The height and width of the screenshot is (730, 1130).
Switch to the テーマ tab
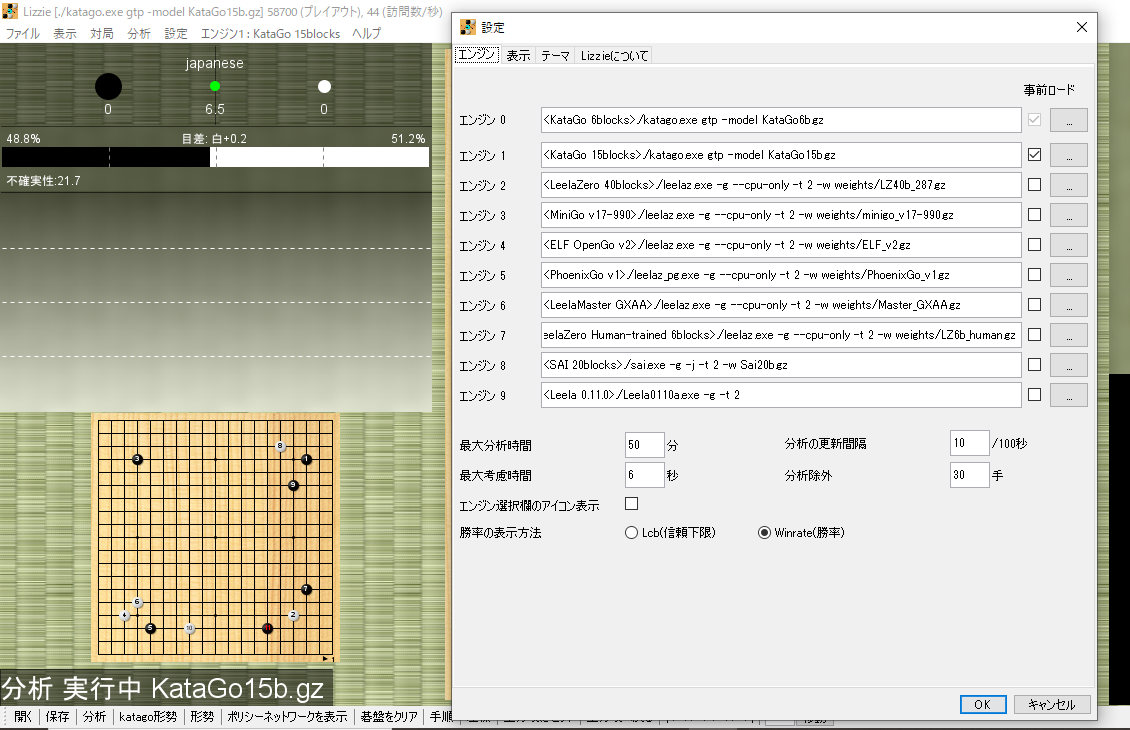pyautogui.click(x=556, y=55)
